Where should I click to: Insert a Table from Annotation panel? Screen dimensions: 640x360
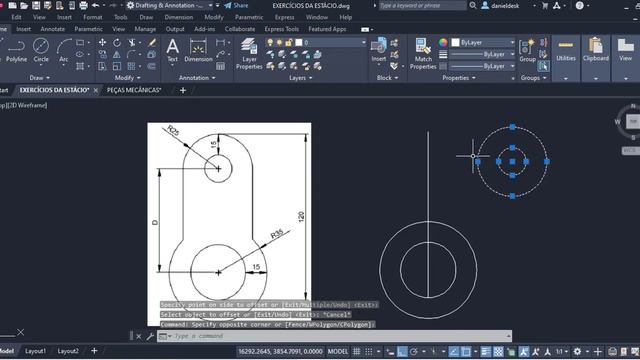point(220,66)
